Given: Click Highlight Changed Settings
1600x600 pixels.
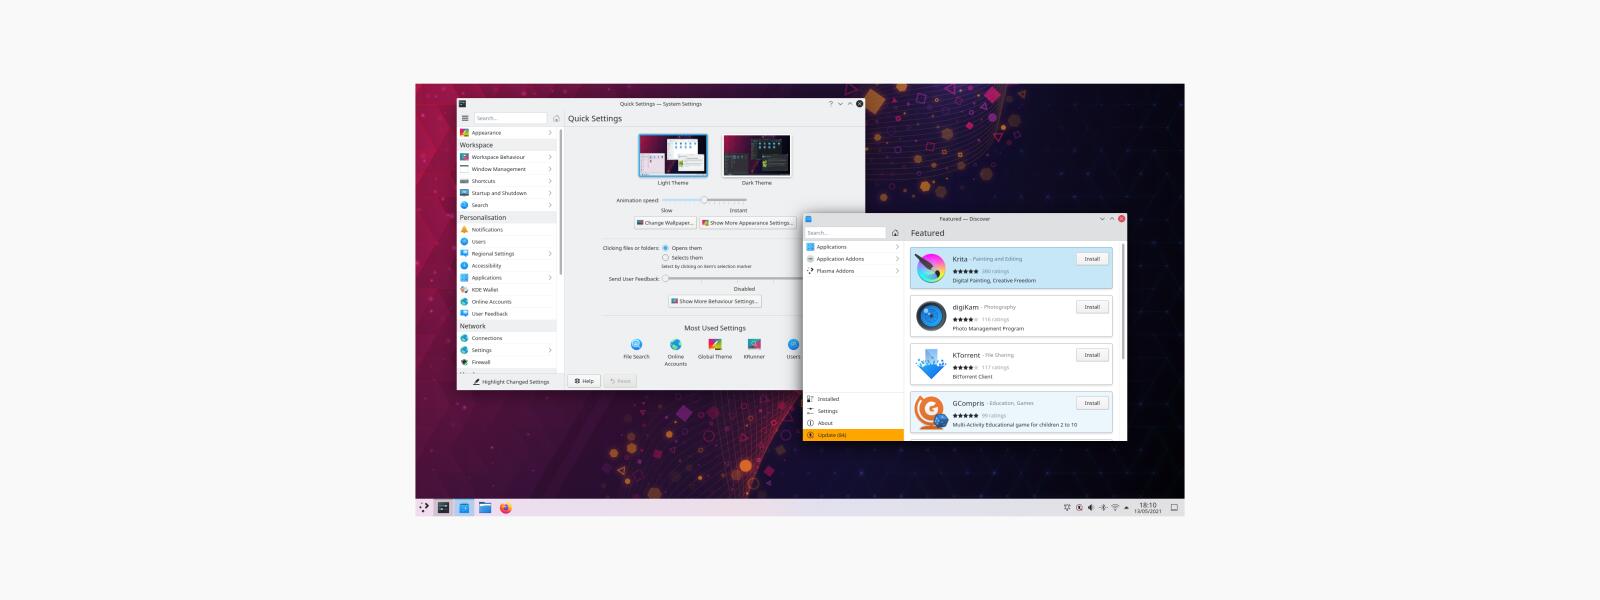Looking at the screenshot, I should tap(511, 382).
